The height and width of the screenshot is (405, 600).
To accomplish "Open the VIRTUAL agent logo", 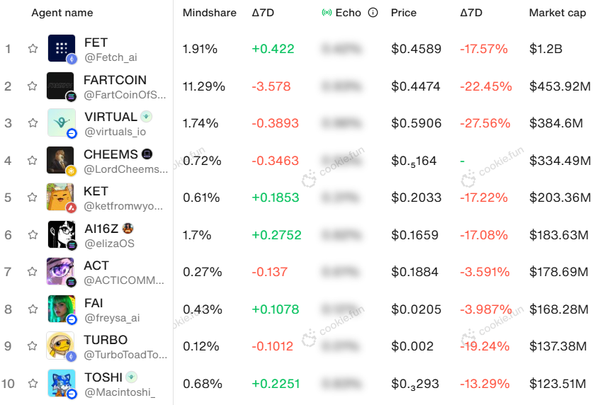I will (61, 123).
